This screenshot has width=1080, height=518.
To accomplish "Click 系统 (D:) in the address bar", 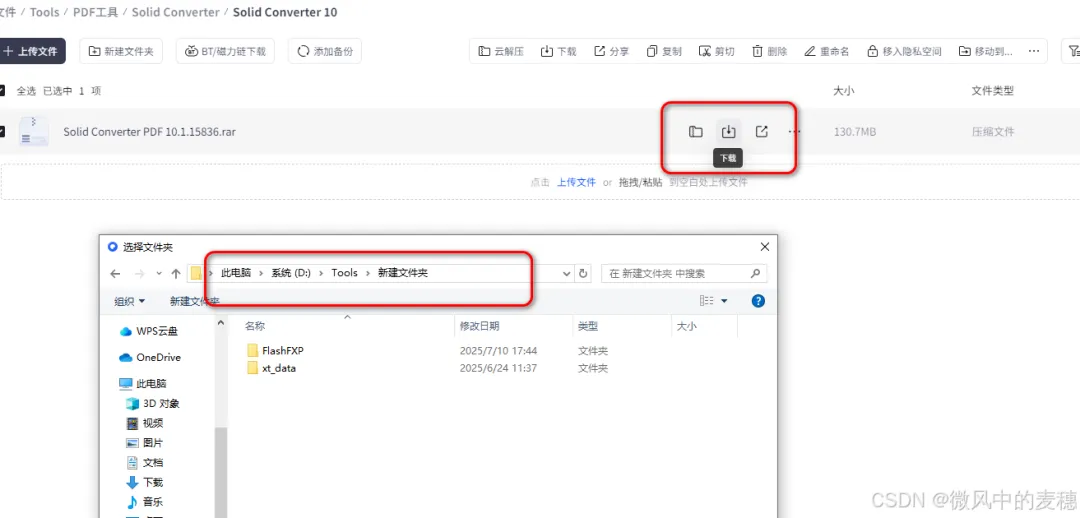I will (291, 273).
